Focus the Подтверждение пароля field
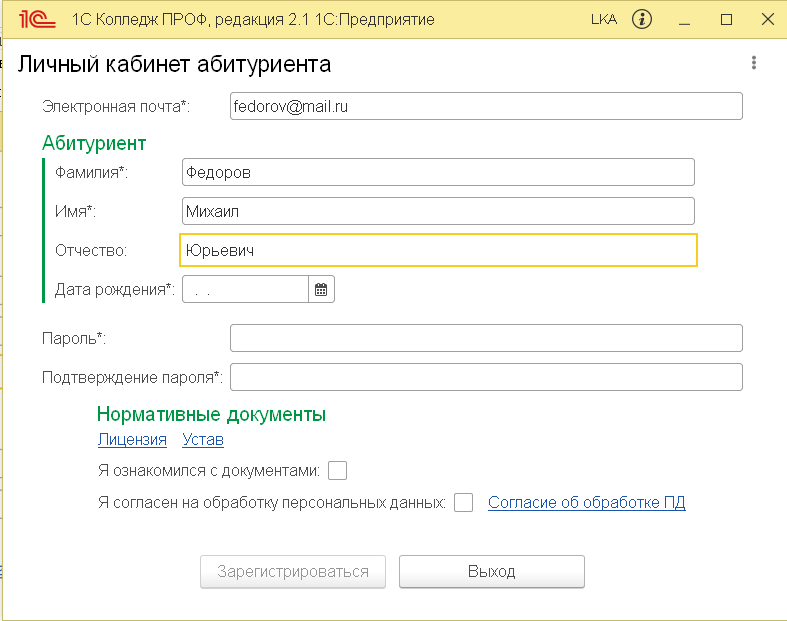Viewport: 787px width, 621px height. pyautogui.click(x=485, y=377)
